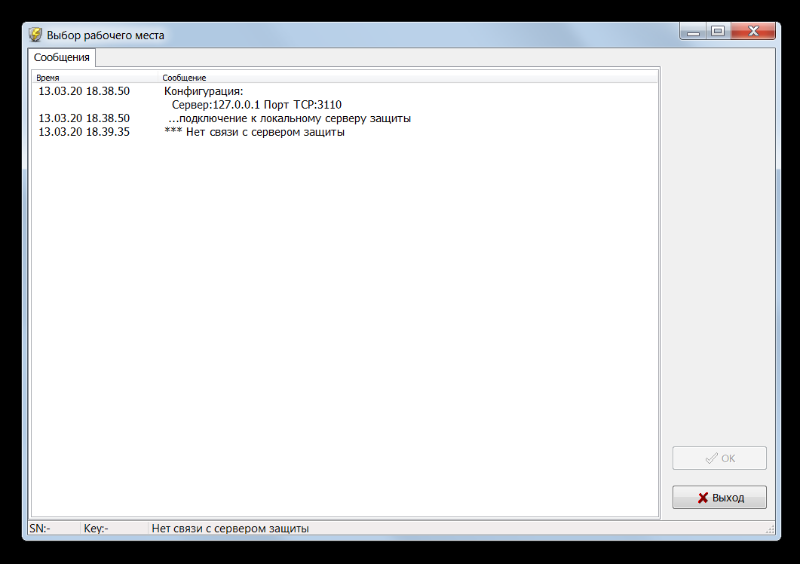Click status bar text Нет связи с сервером защиты
Screen dimensions: 800x564
[230, 528]
